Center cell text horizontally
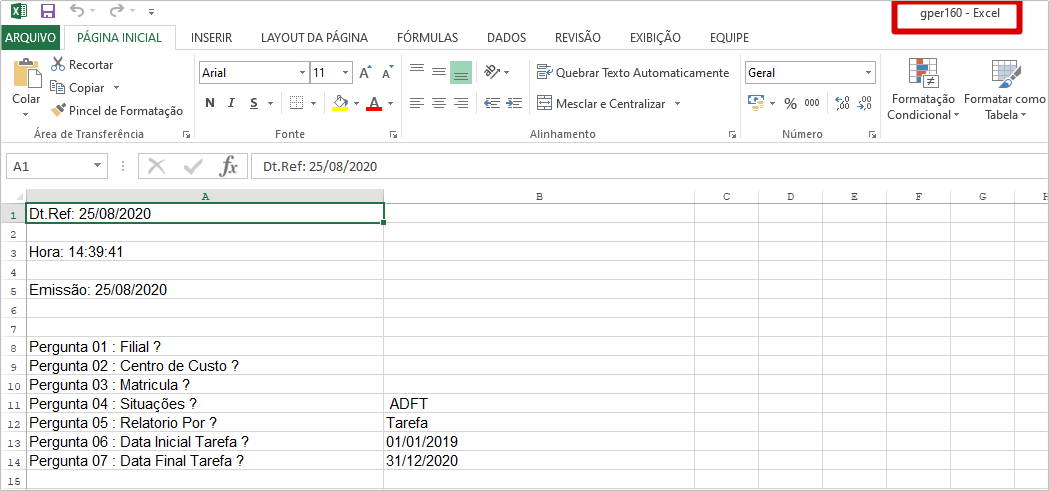This screenshot has width=1049, height=491. (x=439, y=103)
